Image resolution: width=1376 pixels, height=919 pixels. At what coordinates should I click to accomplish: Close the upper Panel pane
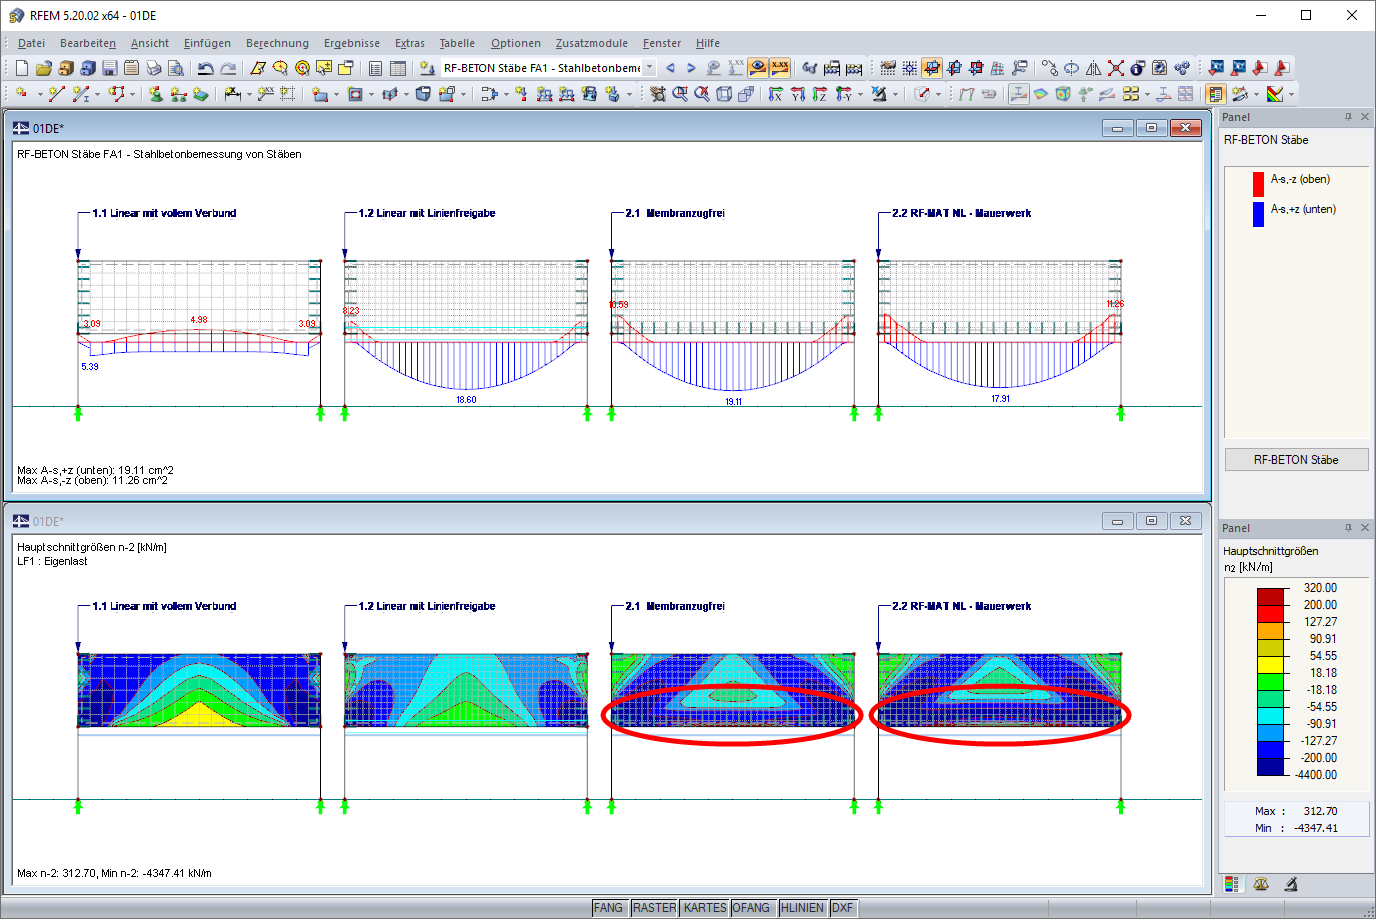click(x=1365, y=117)
